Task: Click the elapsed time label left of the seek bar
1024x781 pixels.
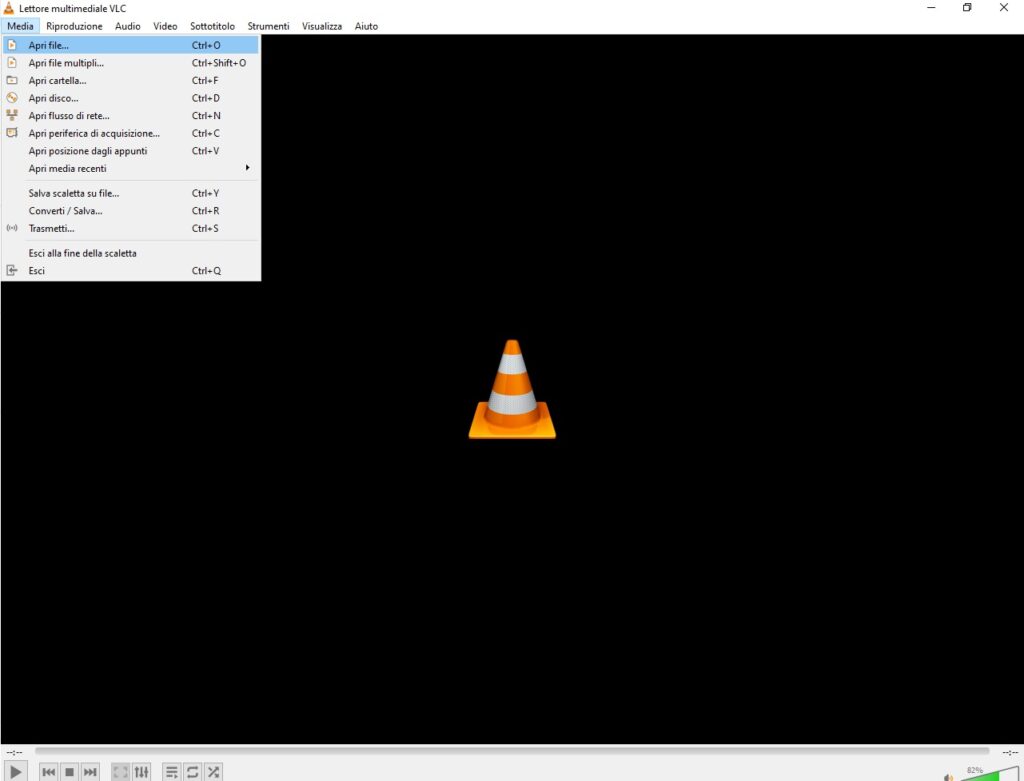Action: coord(14,752)
